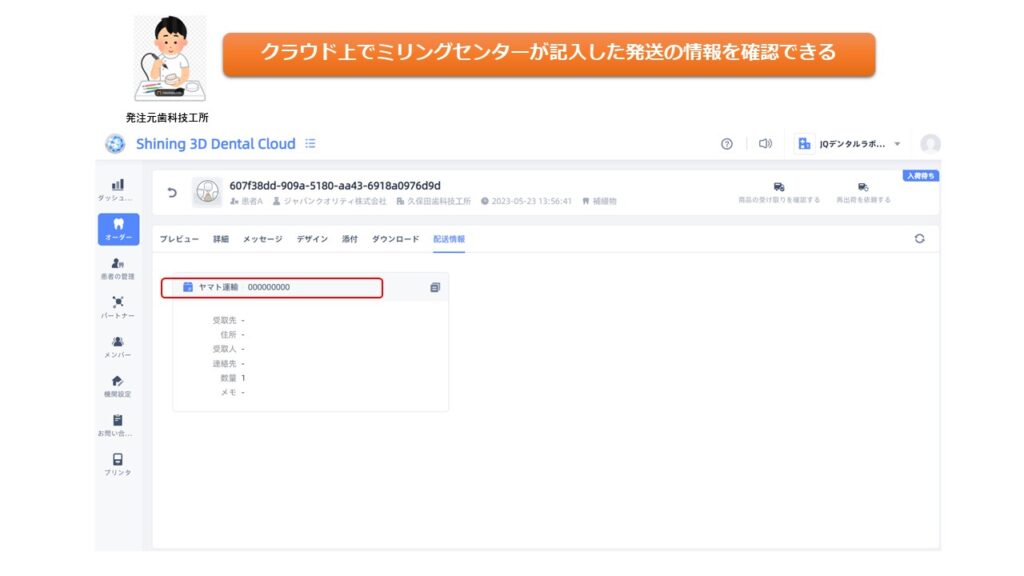Switch to the プレビュー tab

(x=179, y=239)
